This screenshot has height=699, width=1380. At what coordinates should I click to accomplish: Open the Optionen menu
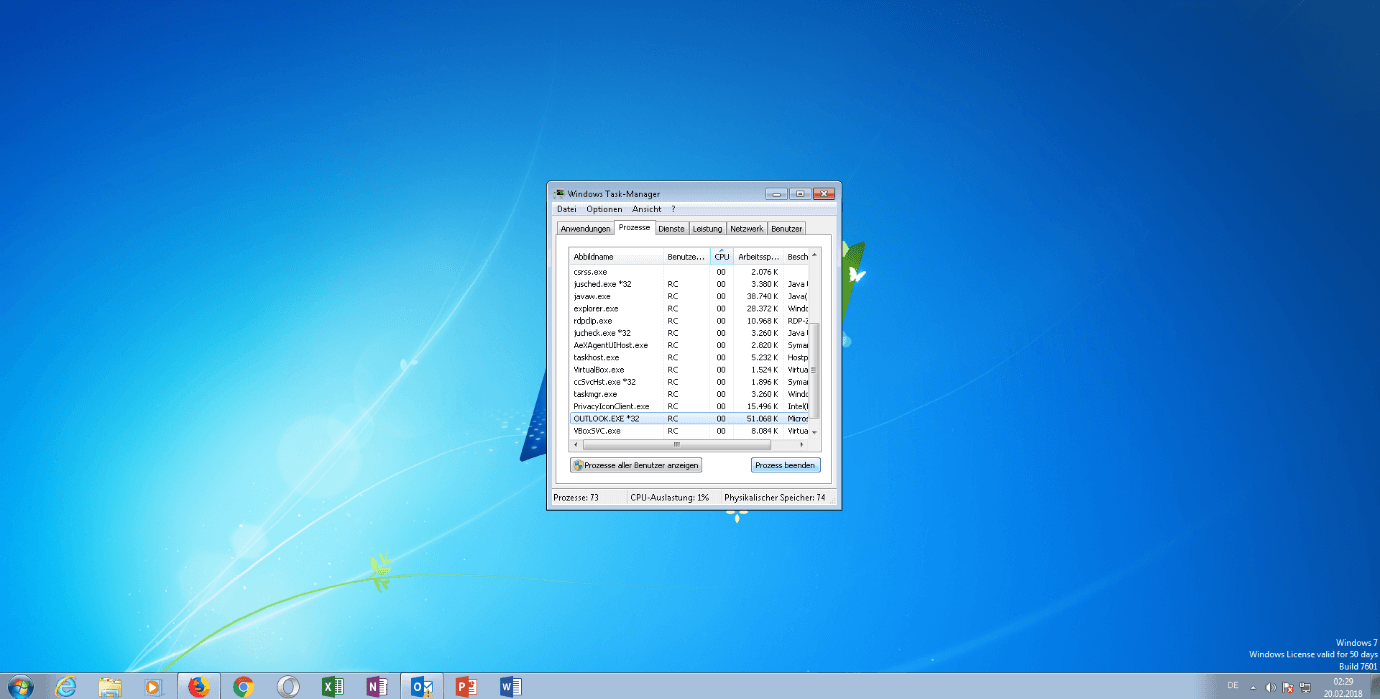[604, 209]
